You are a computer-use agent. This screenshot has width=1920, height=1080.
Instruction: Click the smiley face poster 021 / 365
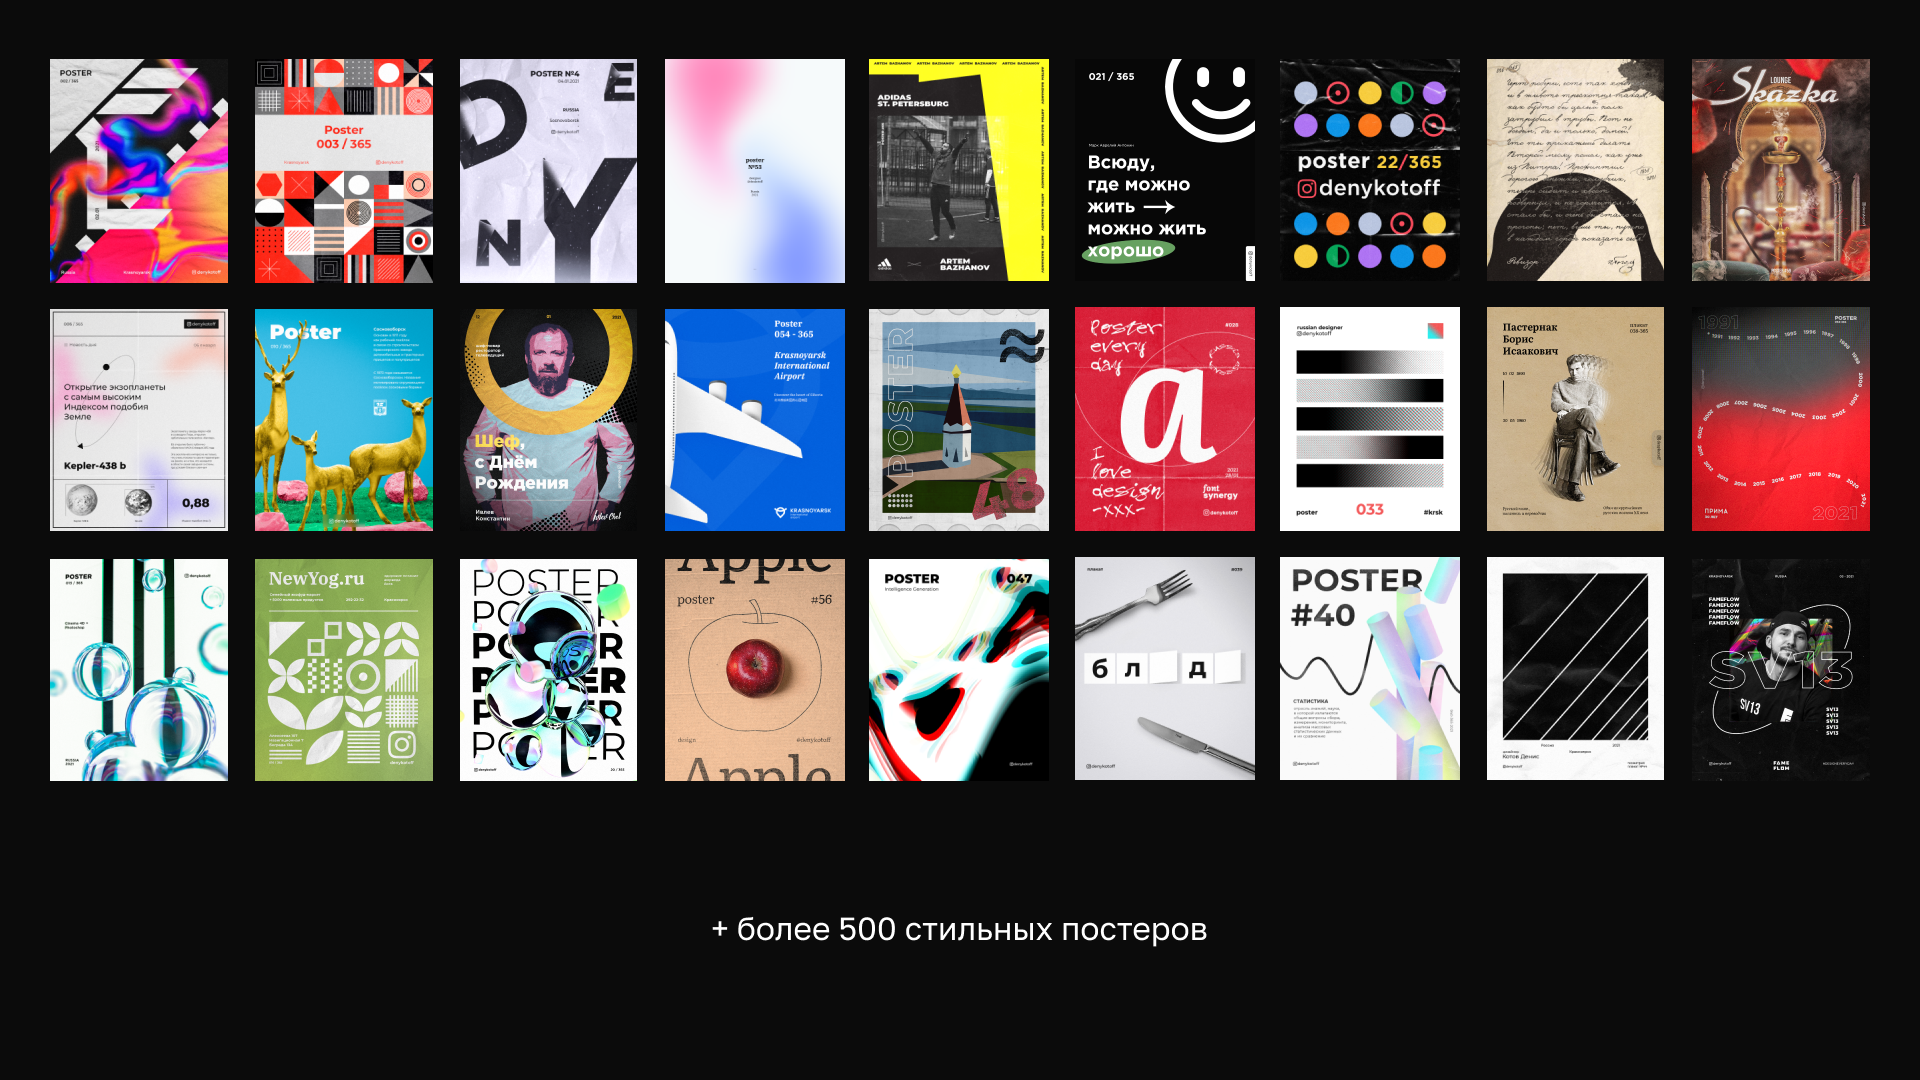[1164, 170]
